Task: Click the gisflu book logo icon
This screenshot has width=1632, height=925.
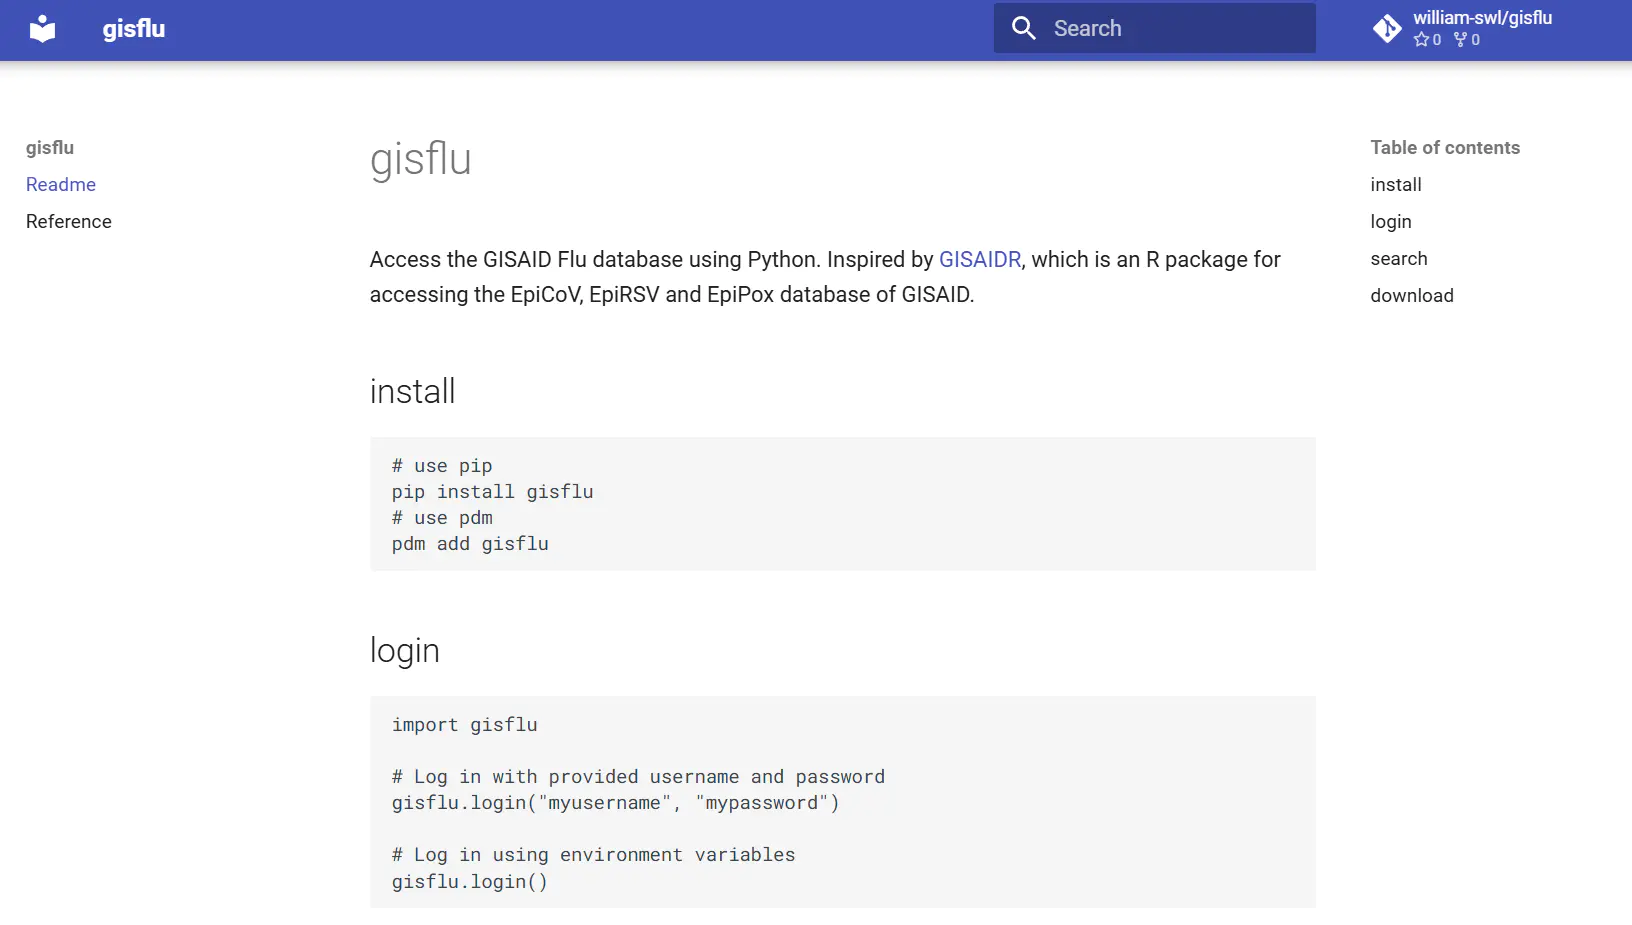Action: point(43,29)
